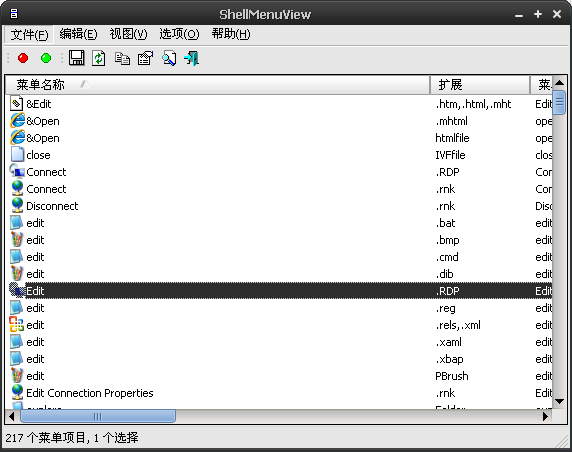The width and height of the screenshot is (572, 452).
Task: Select the close menu item row
Action: [x=279, y=155]
